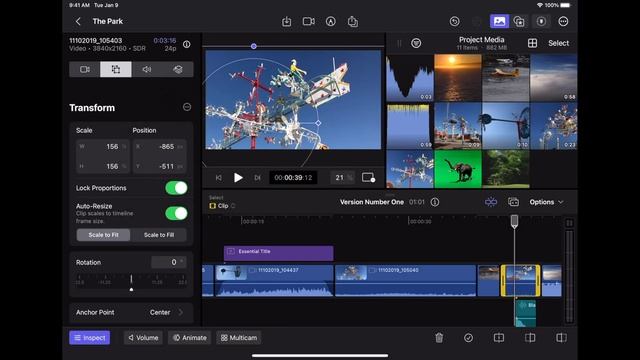Open the import media icon
Viewport: 640px width, 360px height.
(x=287, y=22)
